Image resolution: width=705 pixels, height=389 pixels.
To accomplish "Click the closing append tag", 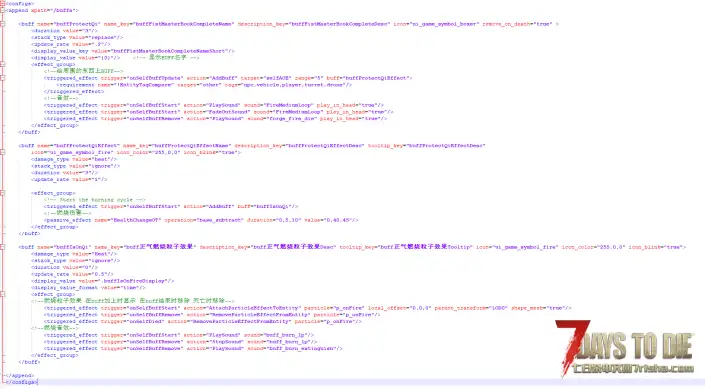I will pos(20,375).
